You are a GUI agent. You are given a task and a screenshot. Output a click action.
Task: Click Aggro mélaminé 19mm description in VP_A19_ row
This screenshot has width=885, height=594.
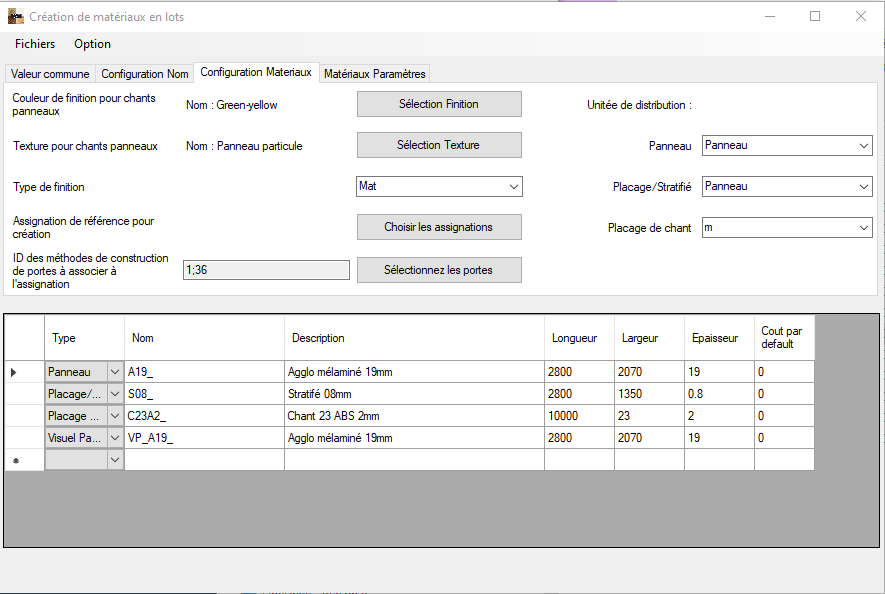(x=414, y=438)
